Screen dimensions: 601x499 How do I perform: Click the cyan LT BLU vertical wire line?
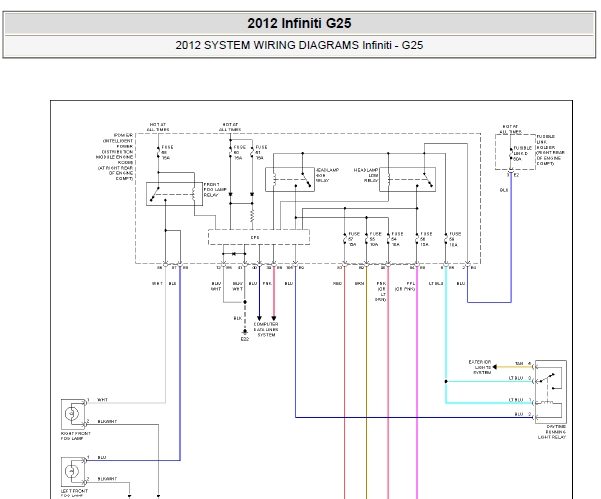(x=446, y=333)
